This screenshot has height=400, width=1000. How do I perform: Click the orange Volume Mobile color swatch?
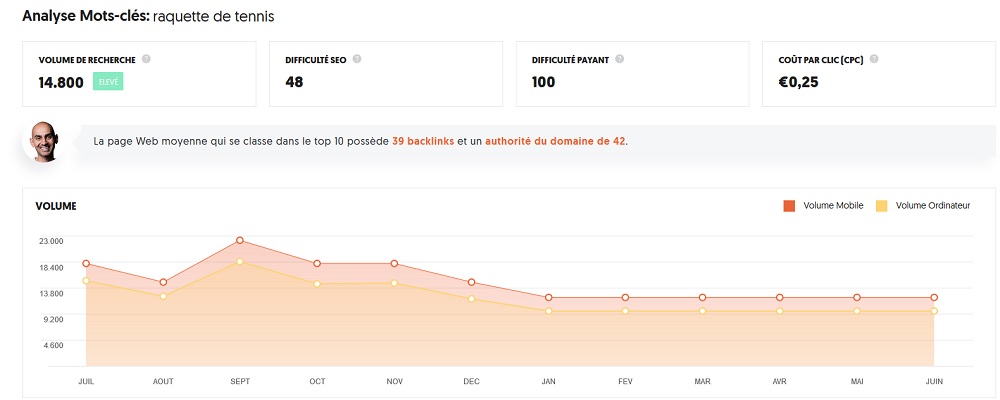pyautogui.click(x=789, y=206)
